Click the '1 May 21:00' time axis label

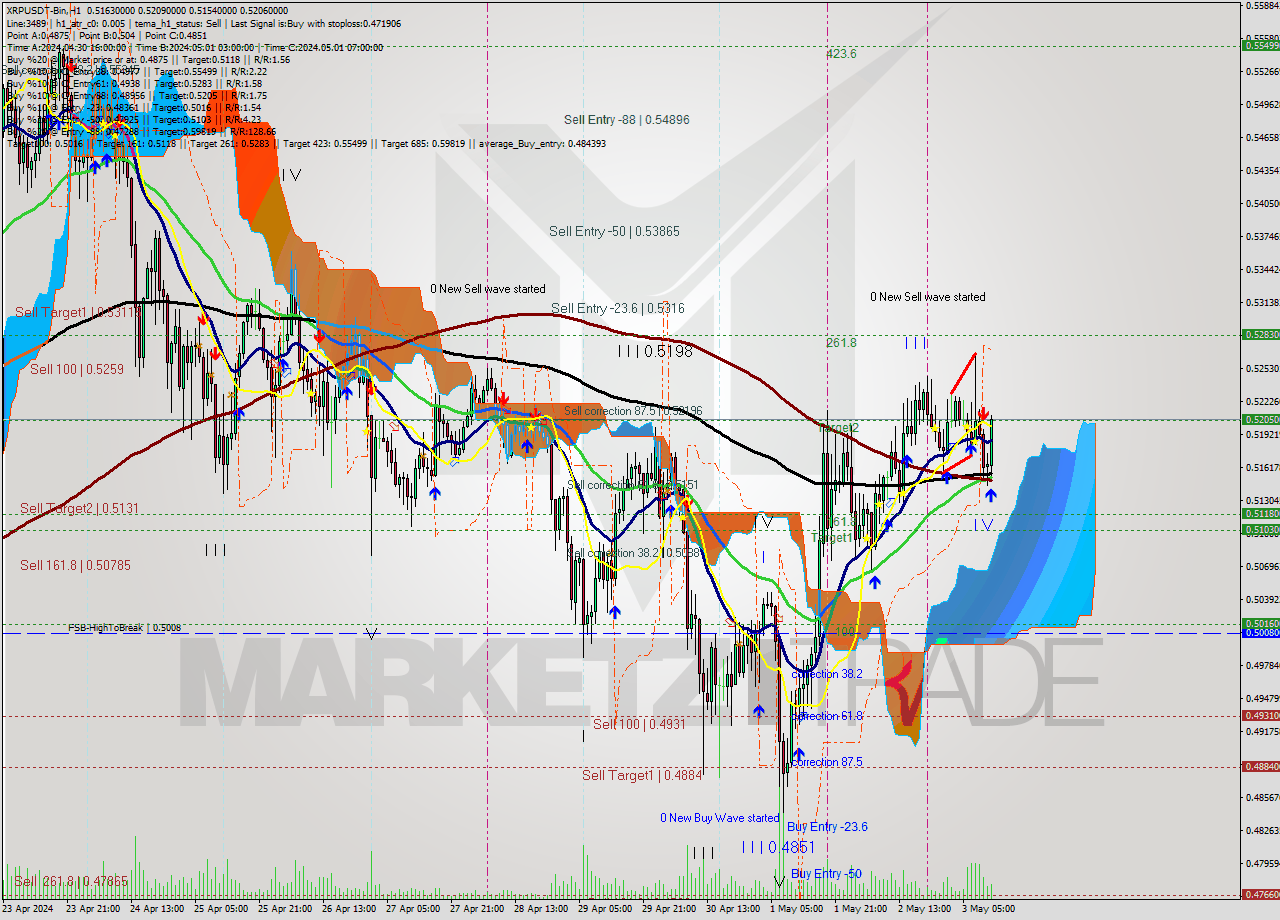[860, 909]
